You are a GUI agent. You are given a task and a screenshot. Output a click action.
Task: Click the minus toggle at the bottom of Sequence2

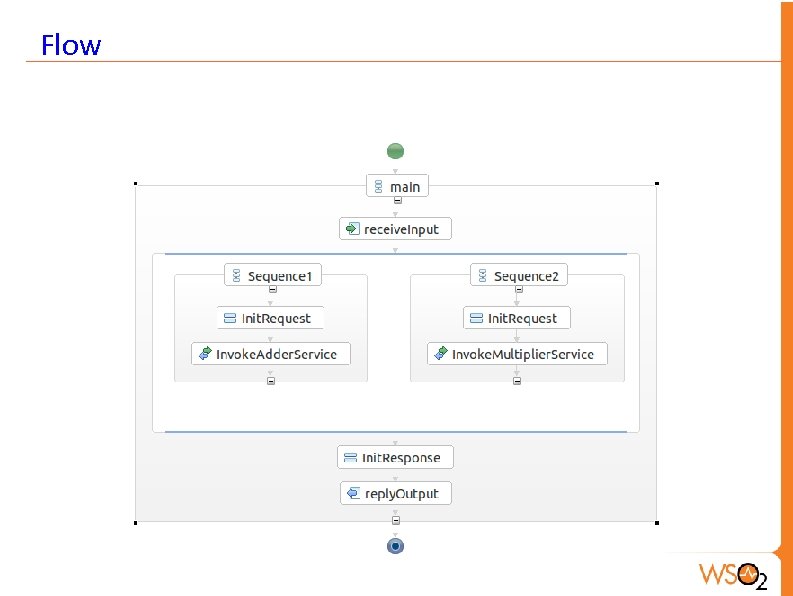(517, 380)
